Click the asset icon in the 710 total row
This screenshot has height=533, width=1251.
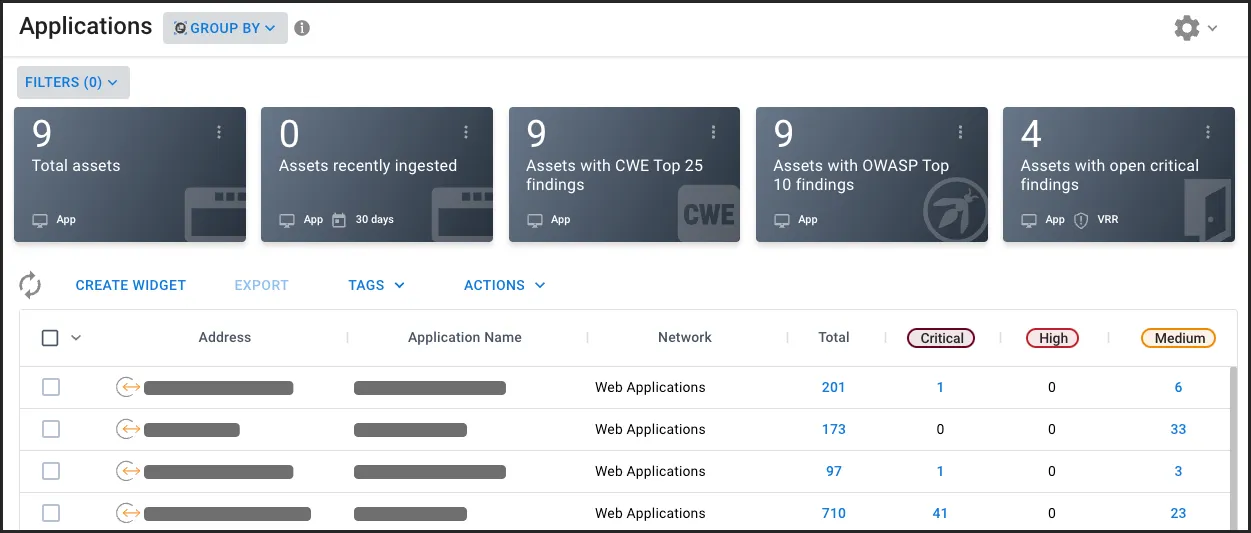(128, 513)
